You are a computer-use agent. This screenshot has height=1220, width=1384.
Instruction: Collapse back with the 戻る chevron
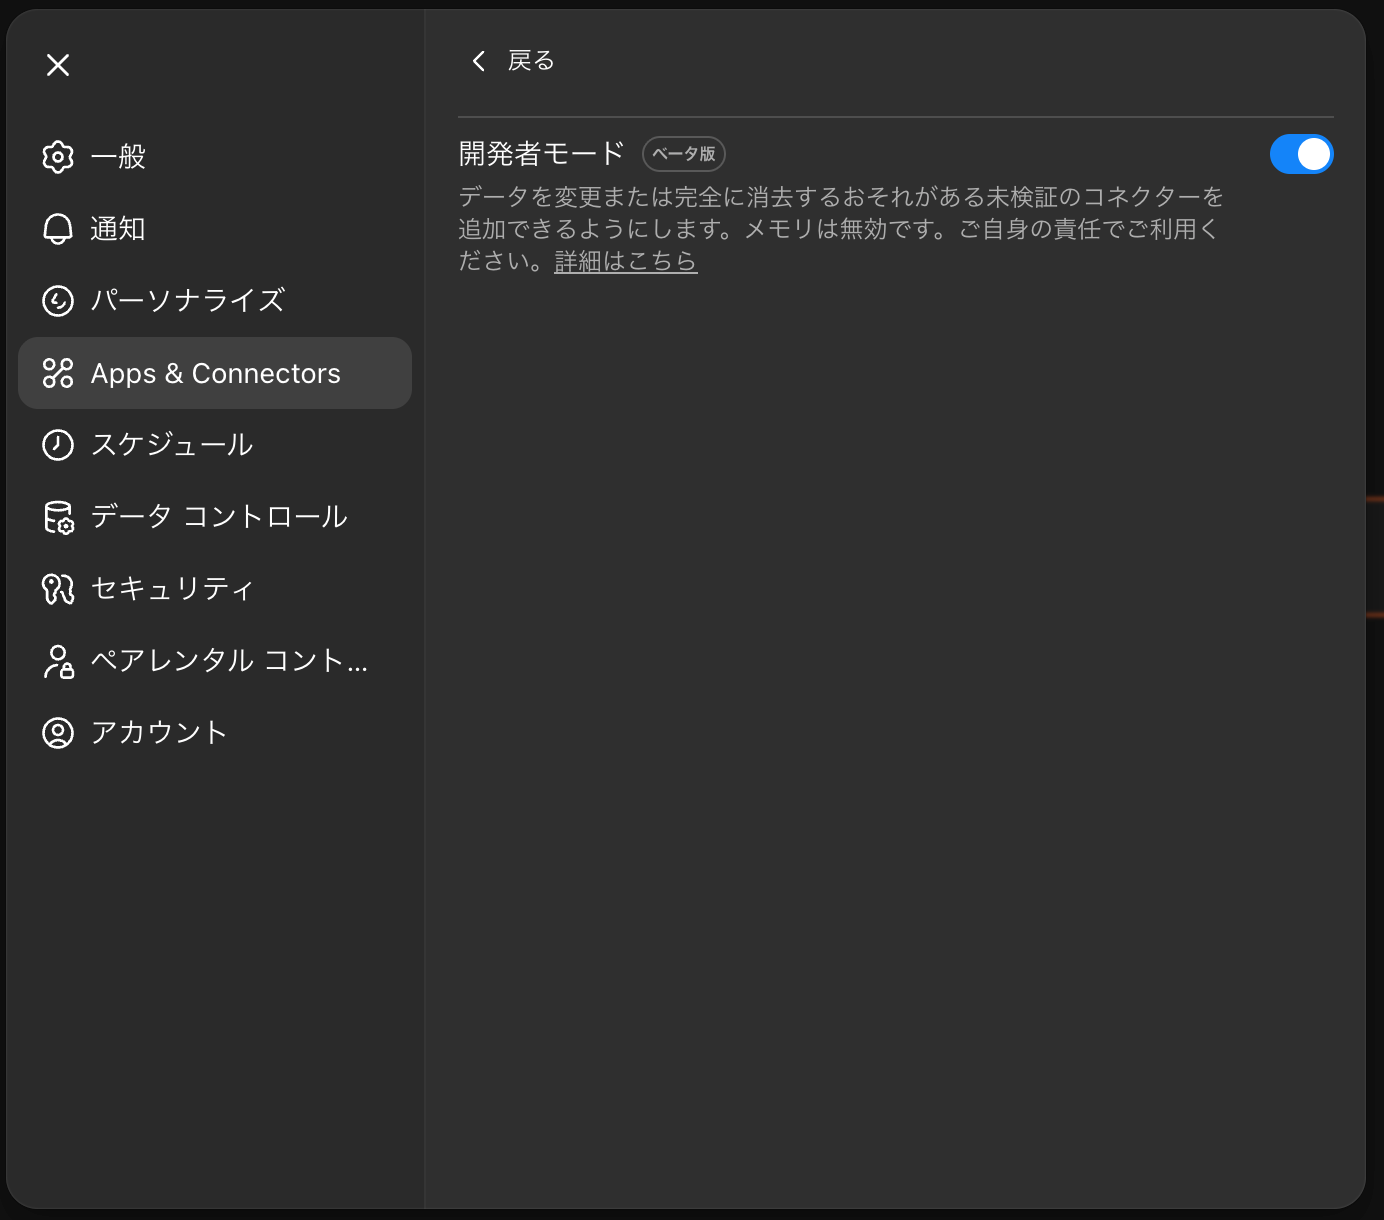[478, 61]
